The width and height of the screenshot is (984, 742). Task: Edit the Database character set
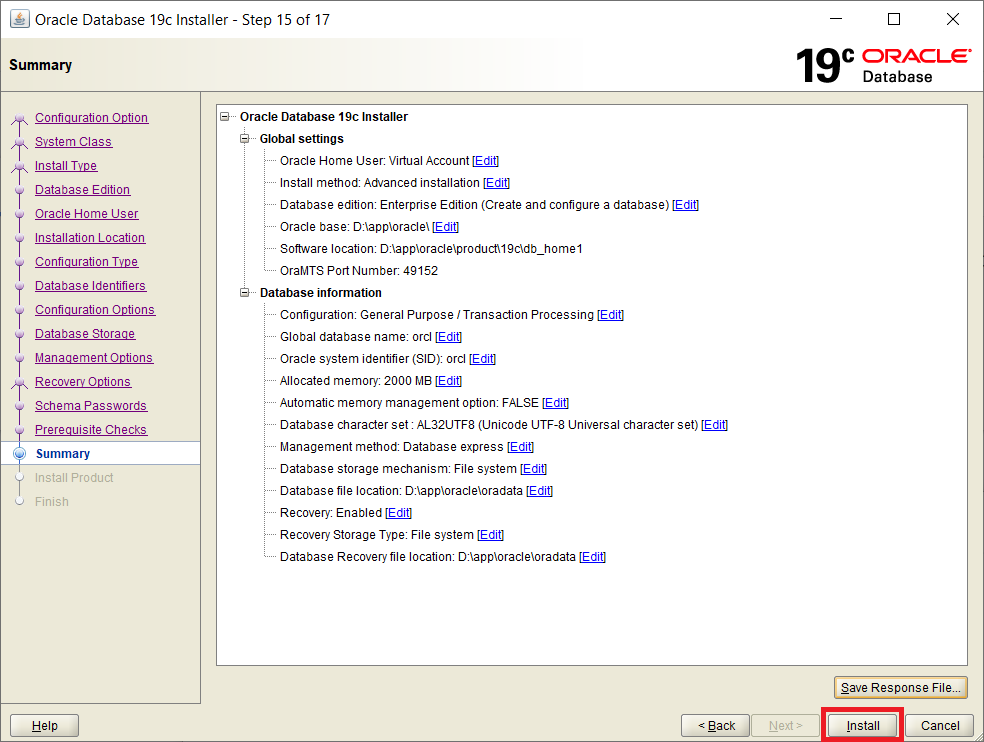tap(714, 424)
